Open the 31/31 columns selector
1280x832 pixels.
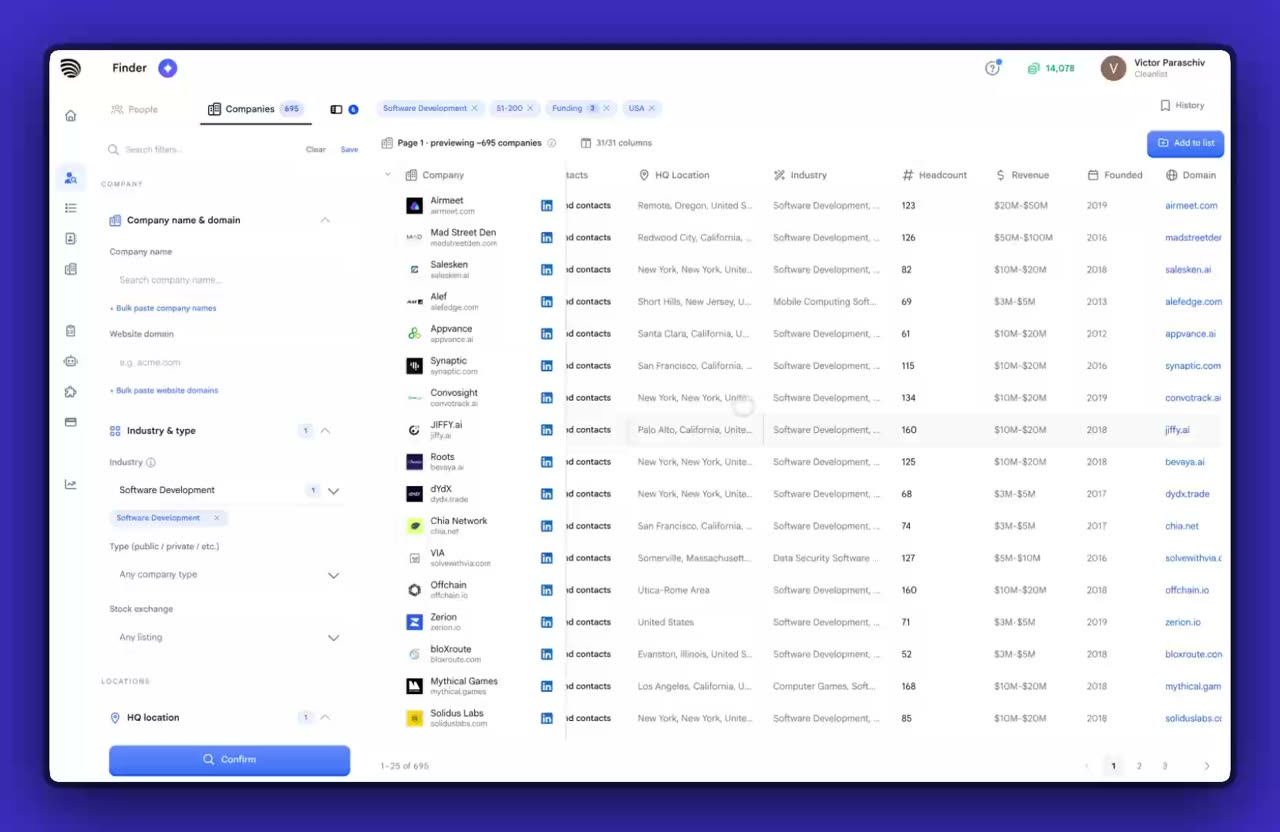(x=617, y=143)
